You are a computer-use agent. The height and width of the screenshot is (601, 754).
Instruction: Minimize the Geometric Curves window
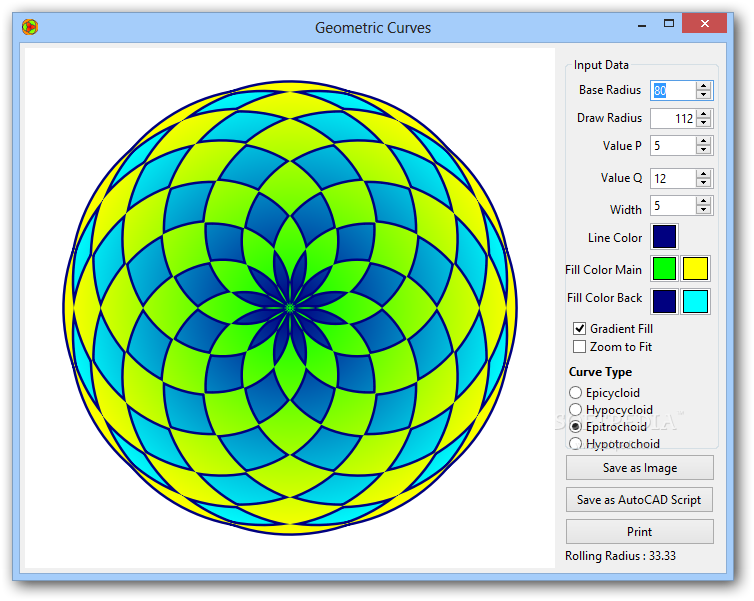pyautogui.click(x=642, y=24)
